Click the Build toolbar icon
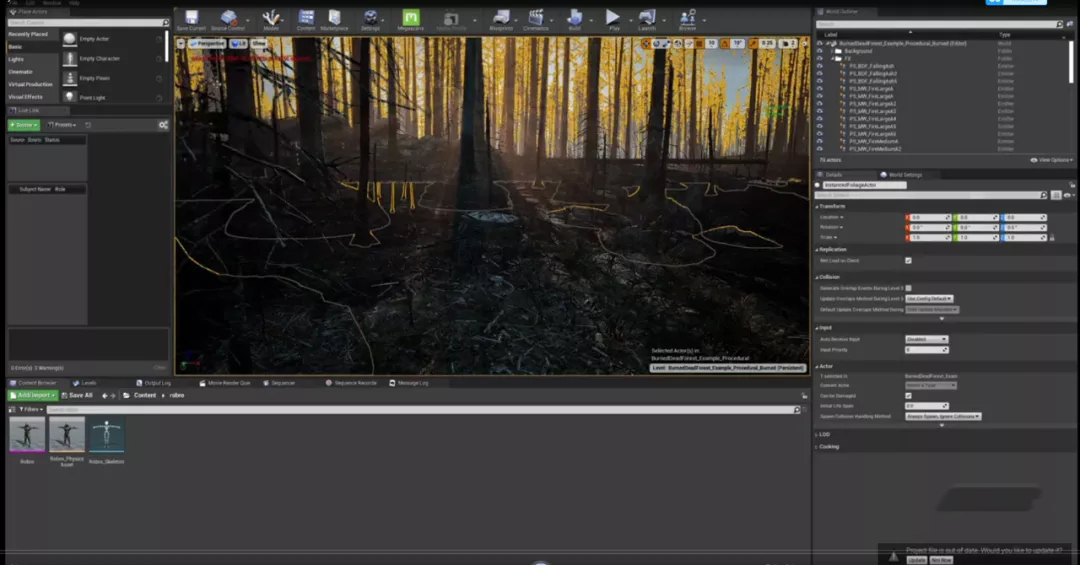Viewport: 1080px width, 565px height. click(x=574, y=19)
